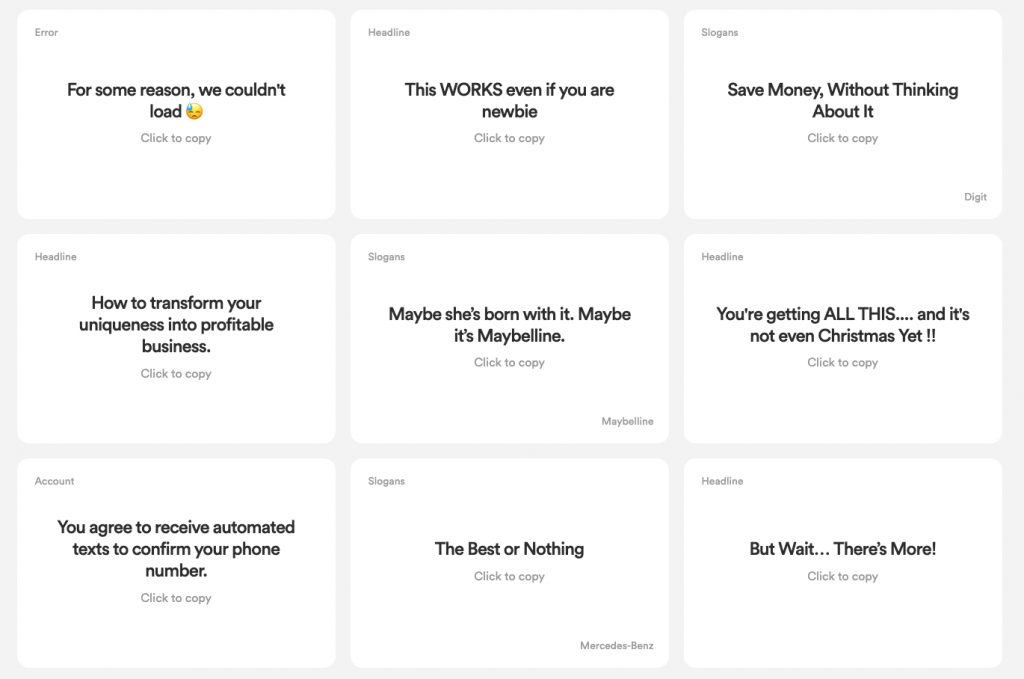Click the Digit brand label
The image size is (1024, 679).
point(975,197)
